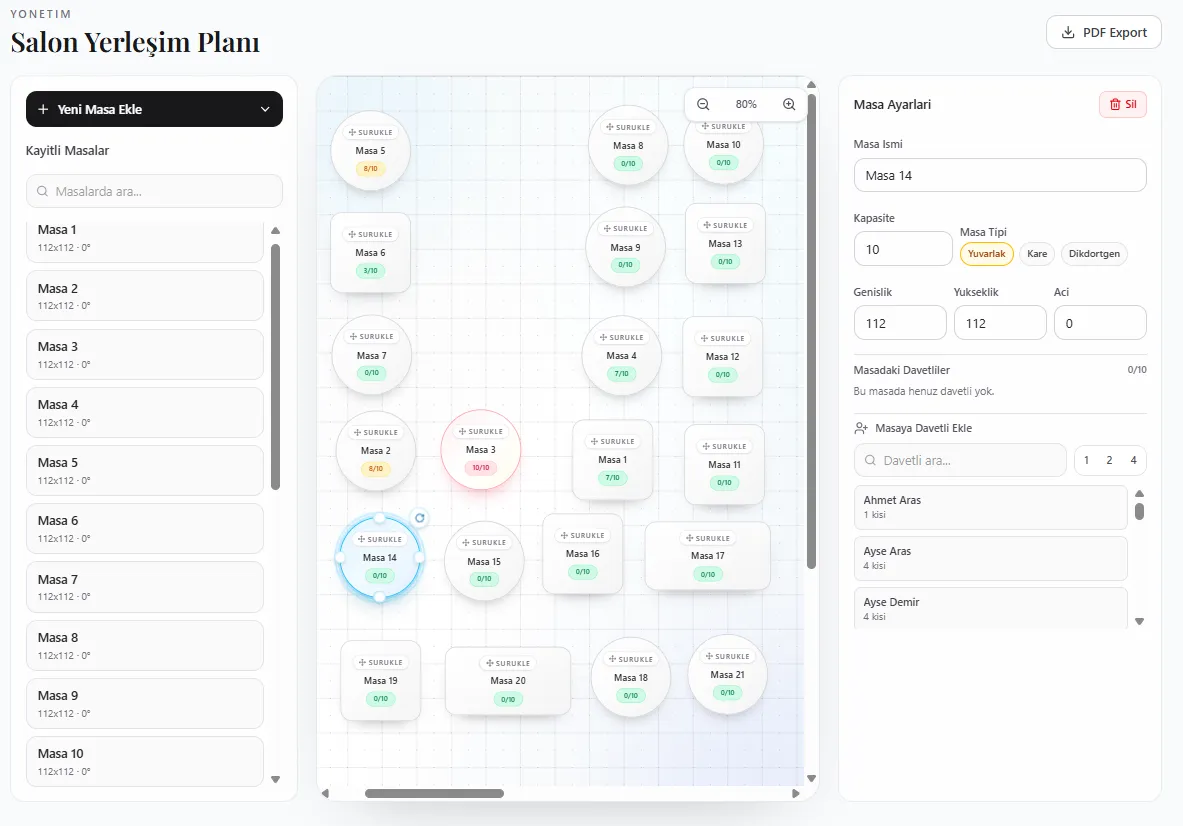Filter guests by group size 4
Screen dimensions: 1183x826
coord(1133,460)
